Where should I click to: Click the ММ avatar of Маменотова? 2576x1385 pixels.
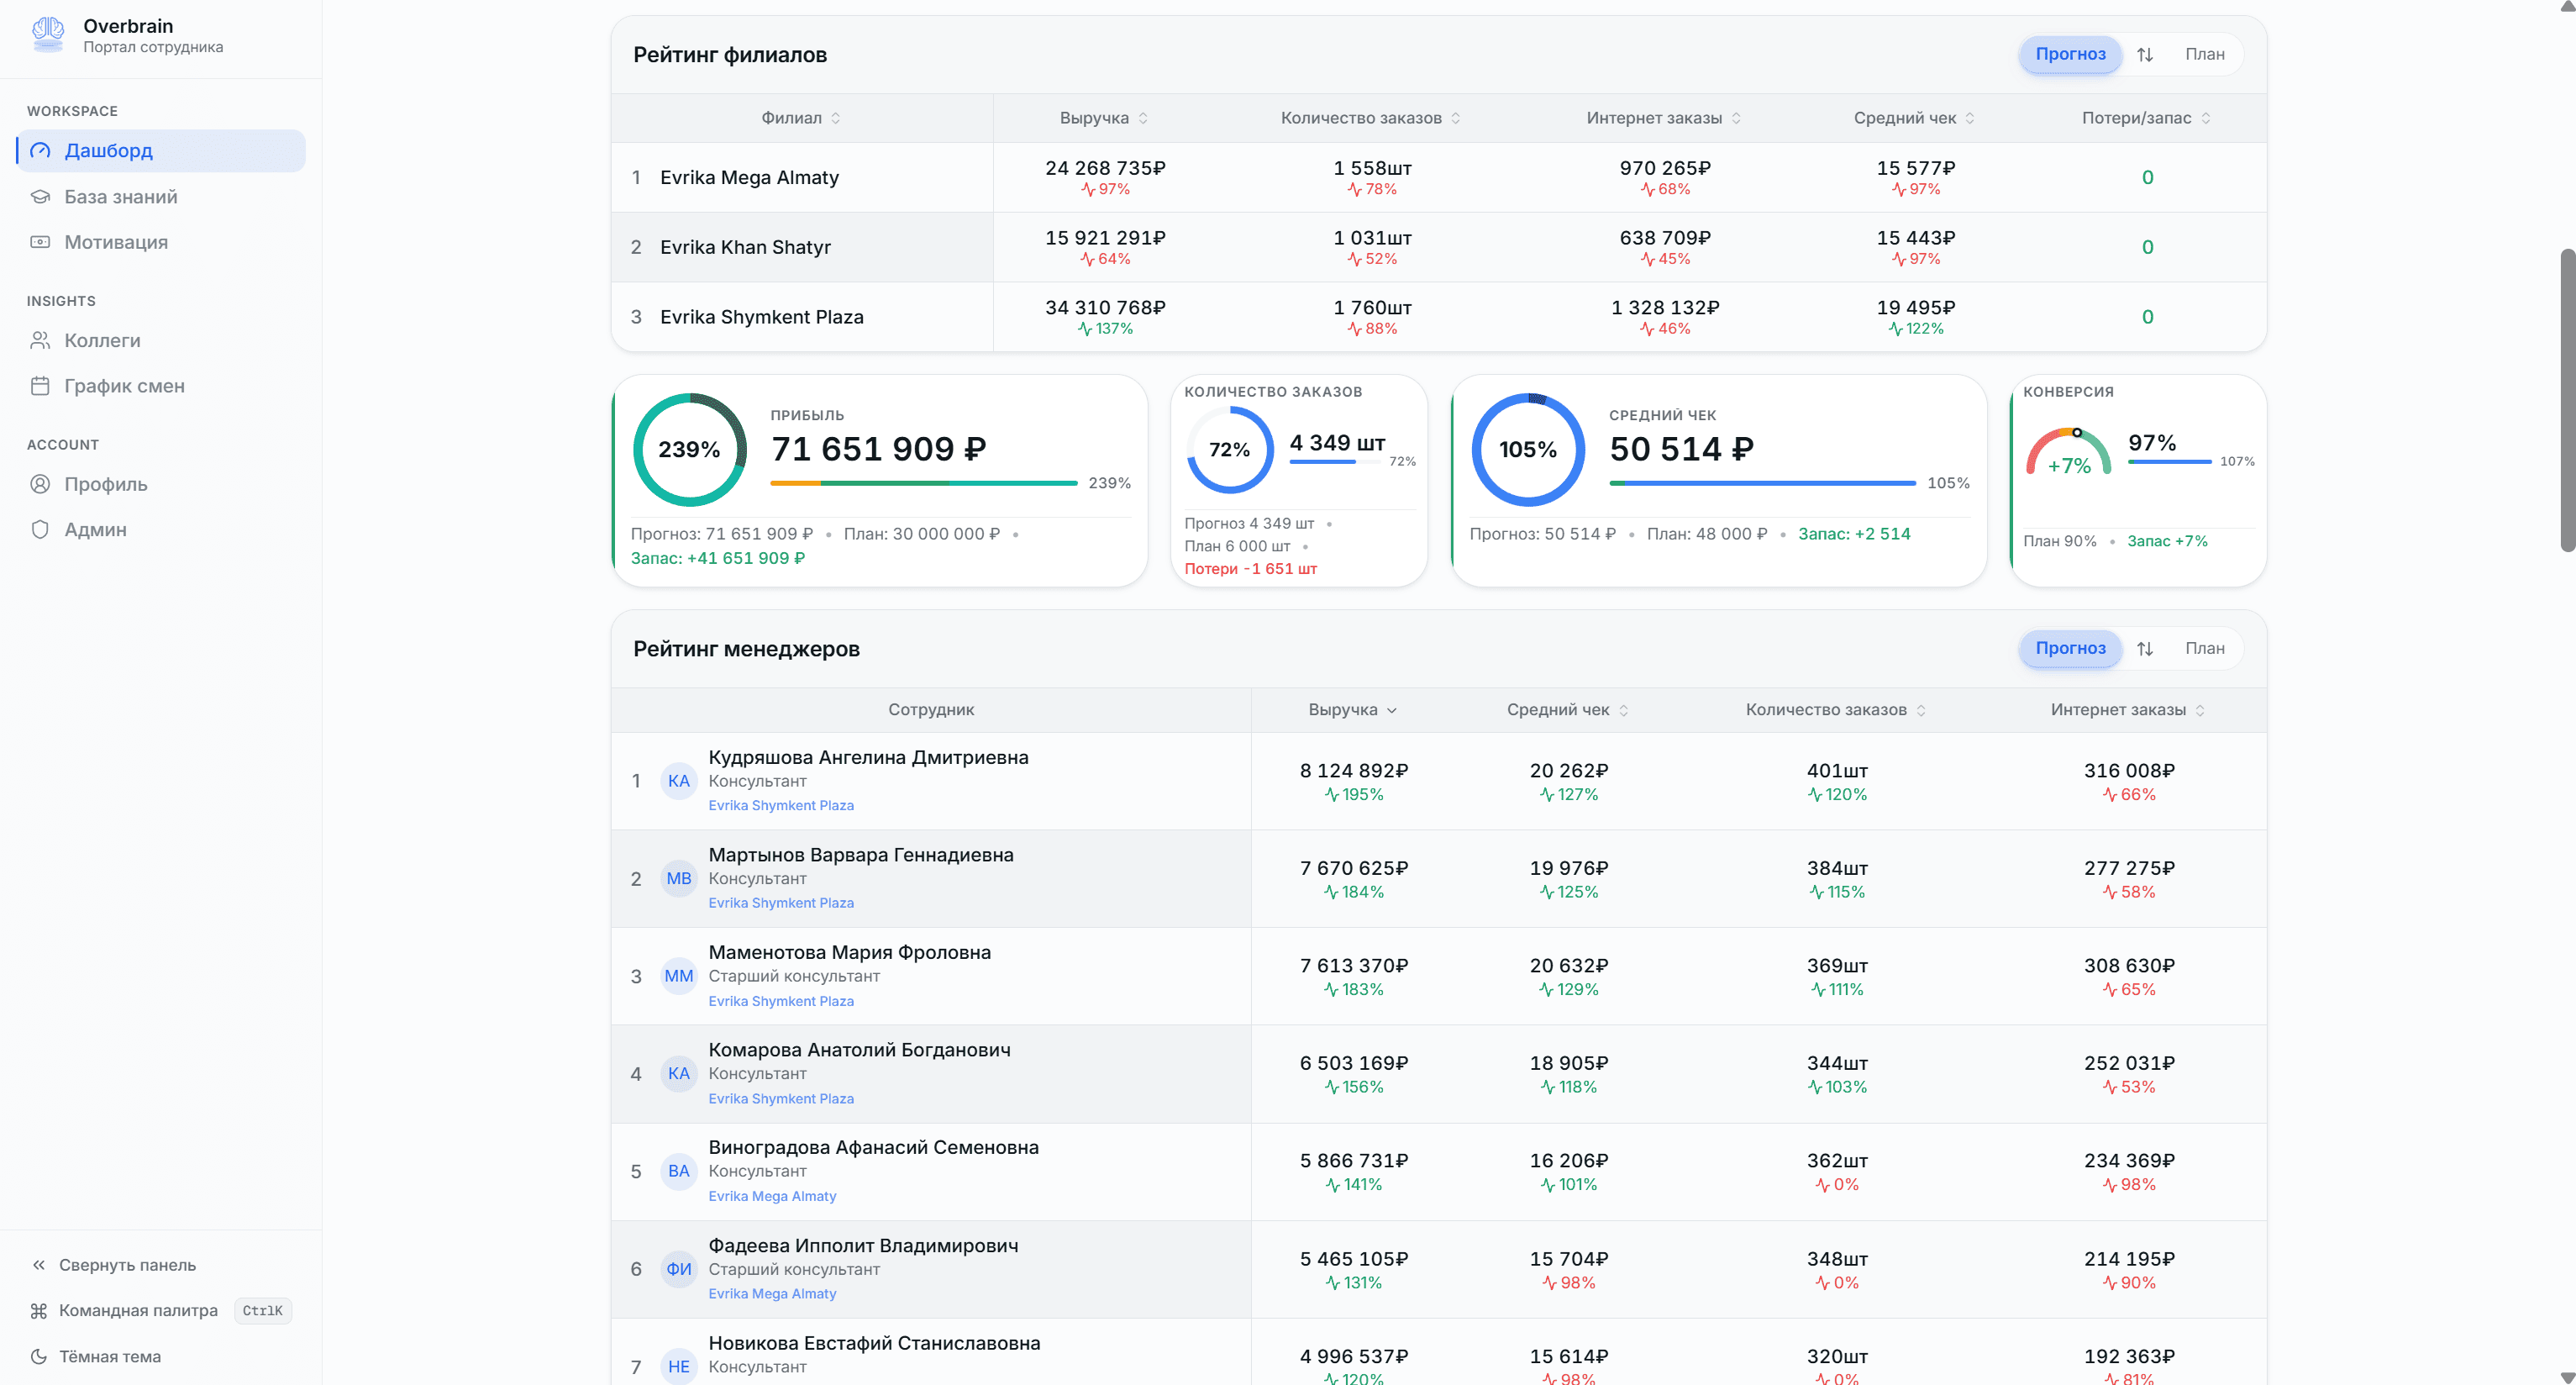tap(679, 976)
